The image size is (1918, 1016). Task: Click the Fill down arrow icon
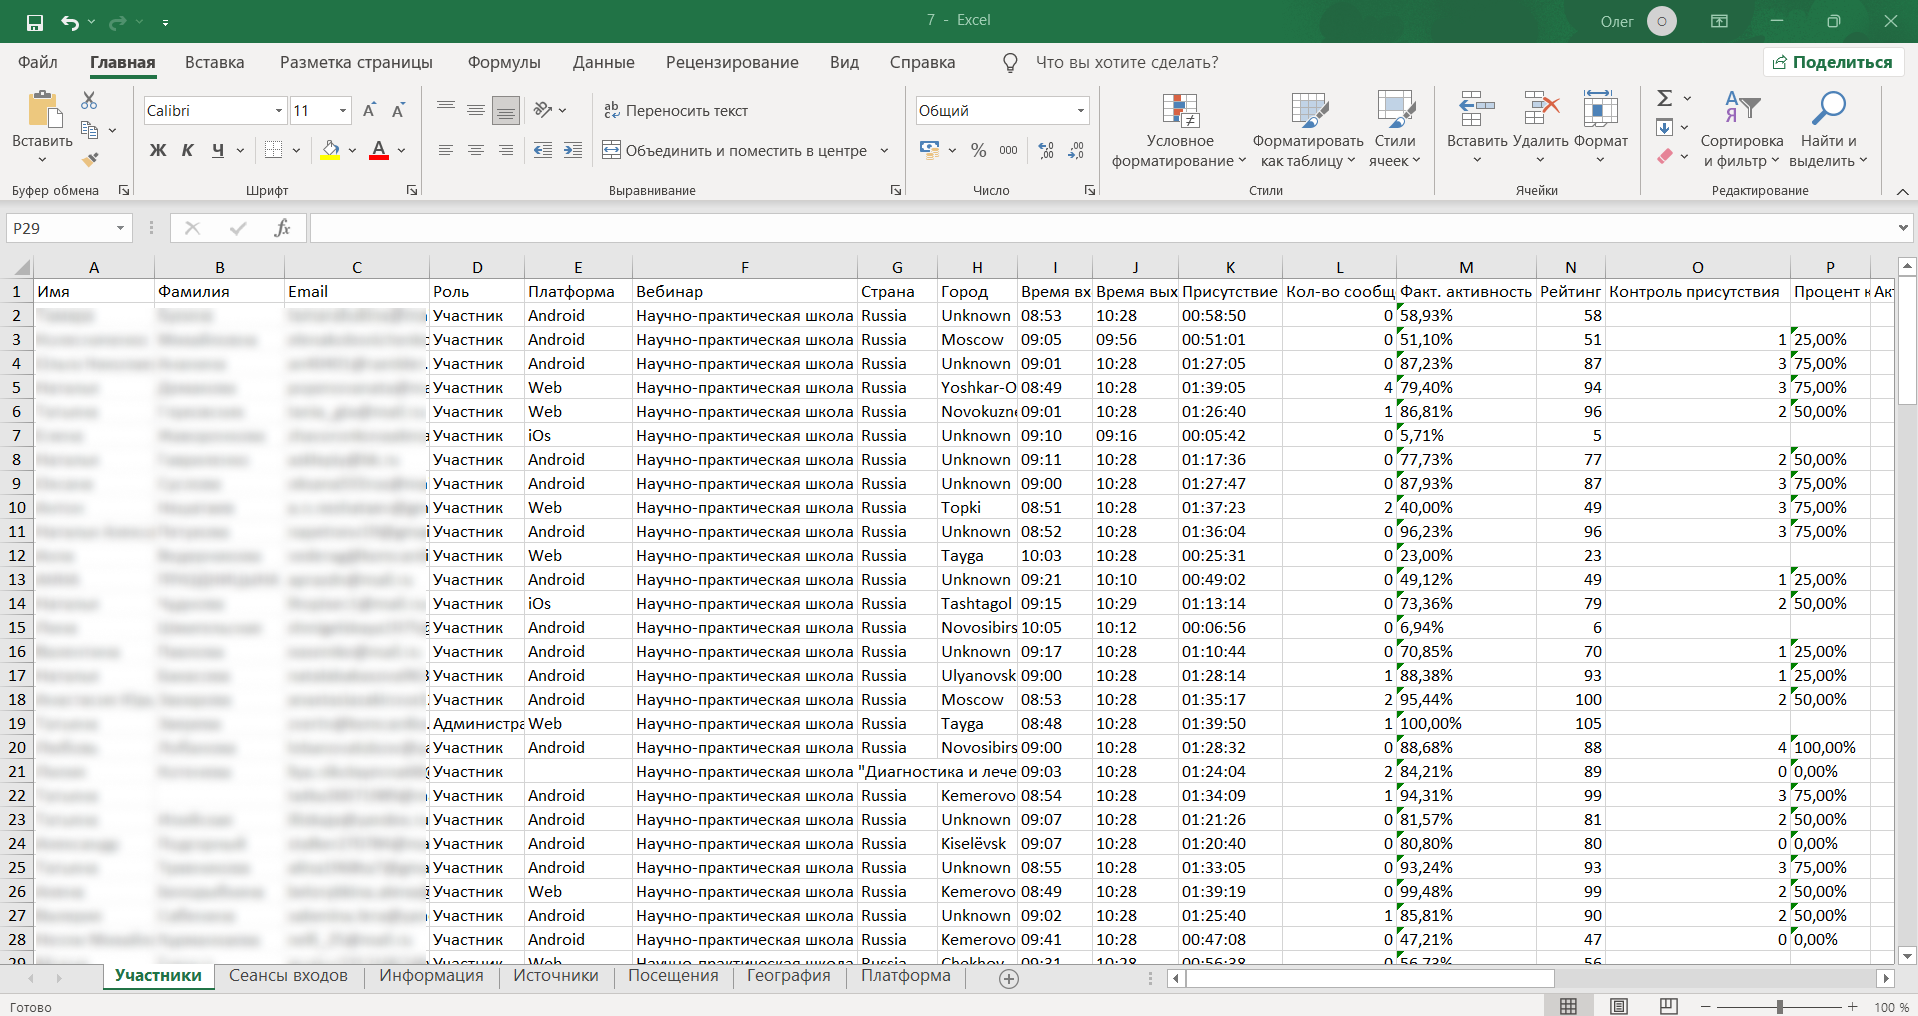(1664, 127)
